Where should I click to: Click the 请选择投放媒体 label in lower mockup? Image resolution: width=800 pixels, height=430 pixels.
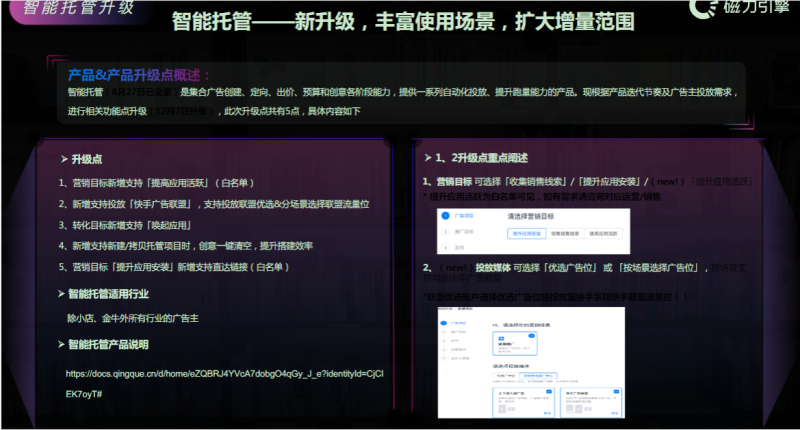click(x=510, y=366)
